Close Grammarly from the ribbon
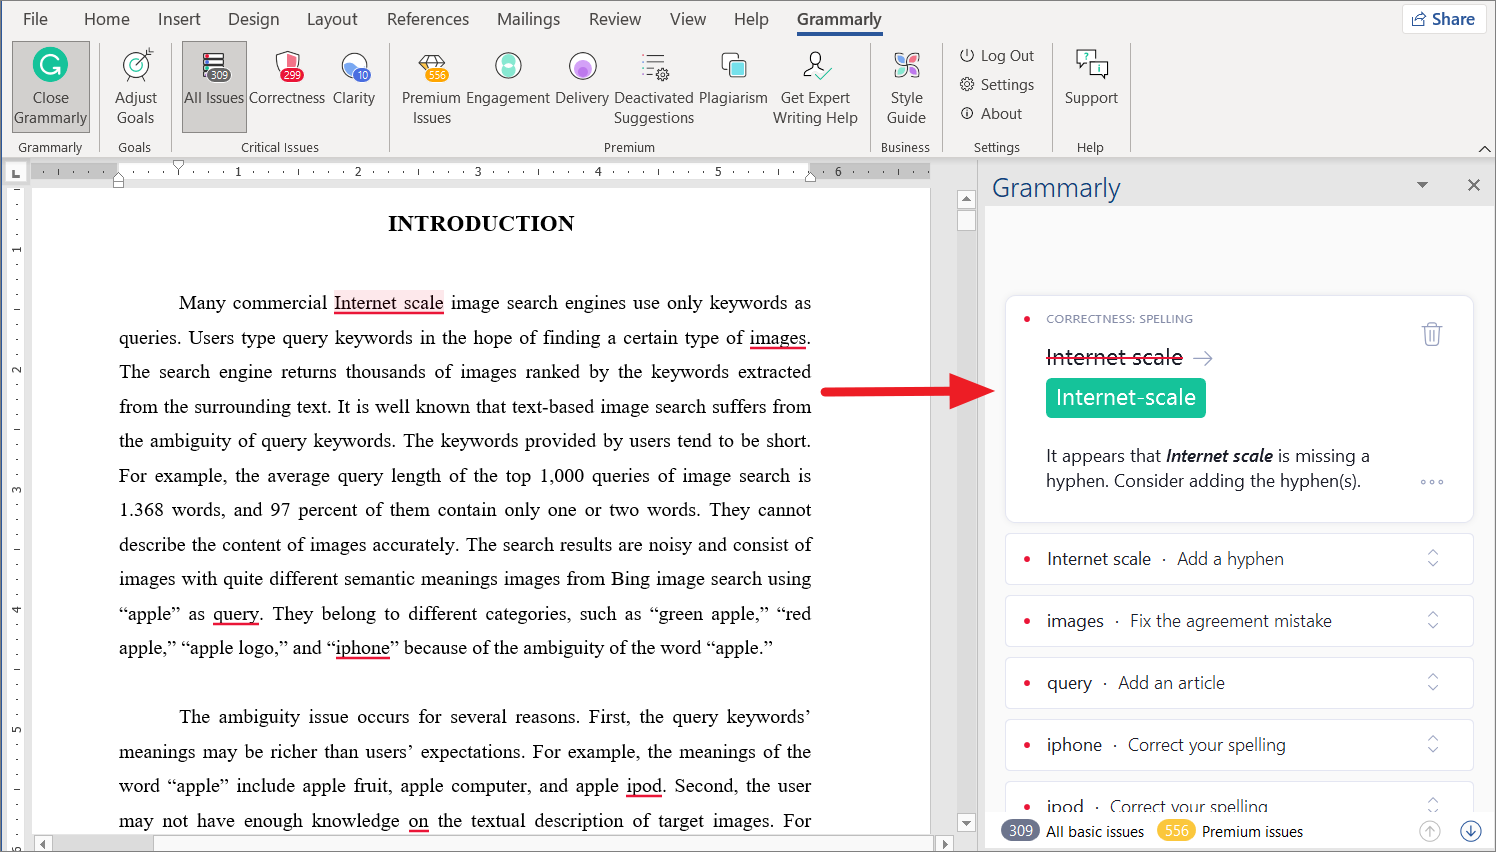Image resolution: width=1496 pixels, height=852 pixels. 50,86
